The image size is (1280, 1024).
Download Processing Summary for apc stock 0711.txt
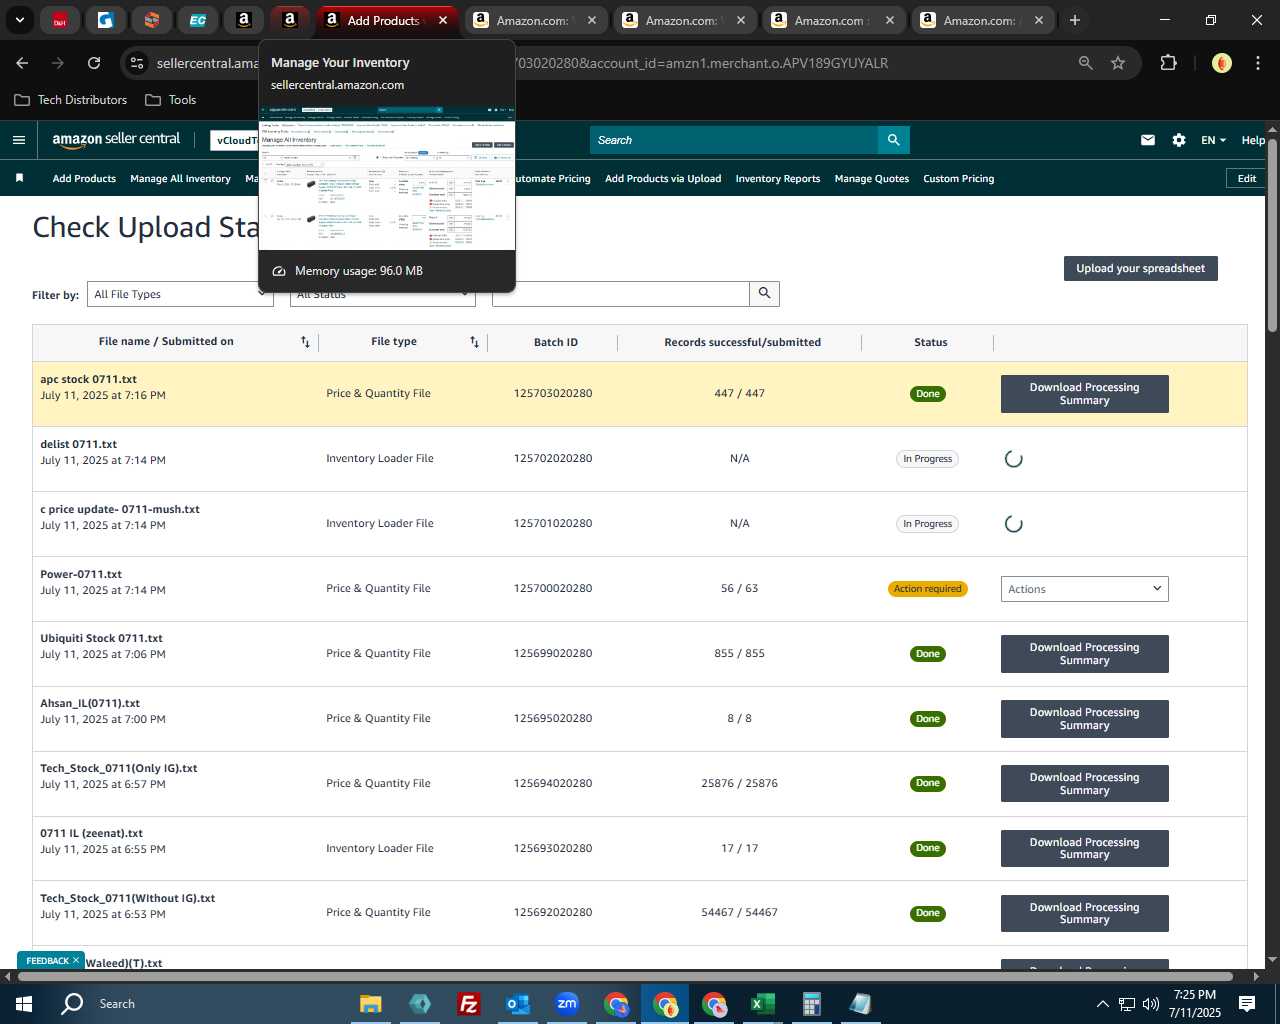(x=1084, y=394)
